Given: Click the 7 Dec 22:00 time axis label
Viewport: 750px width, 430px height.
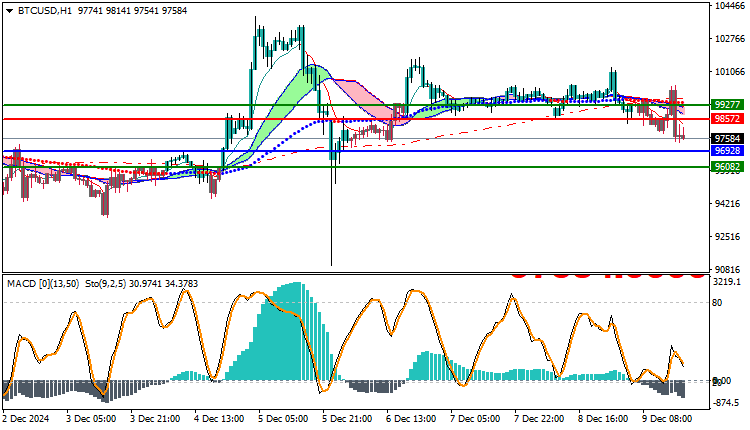Looking at the screenshot, I should (540, 419).
